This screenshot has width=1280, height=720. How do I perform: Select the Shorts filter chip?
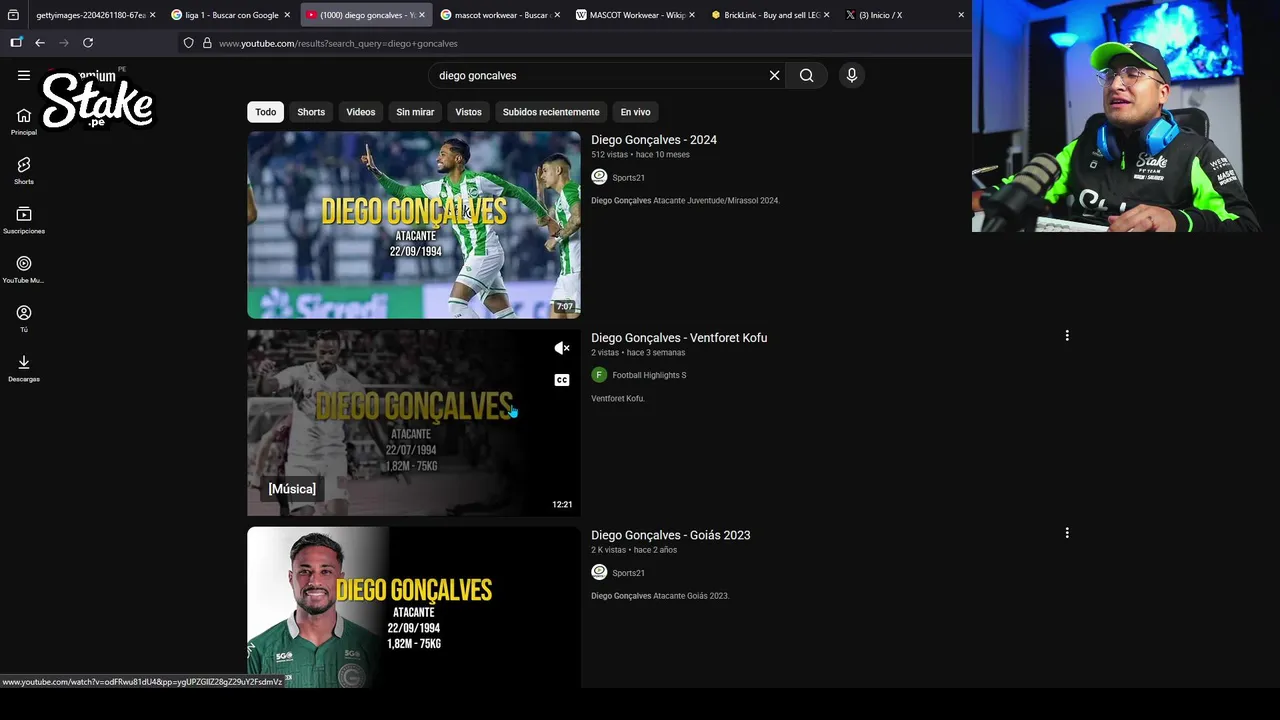(311, 112)
